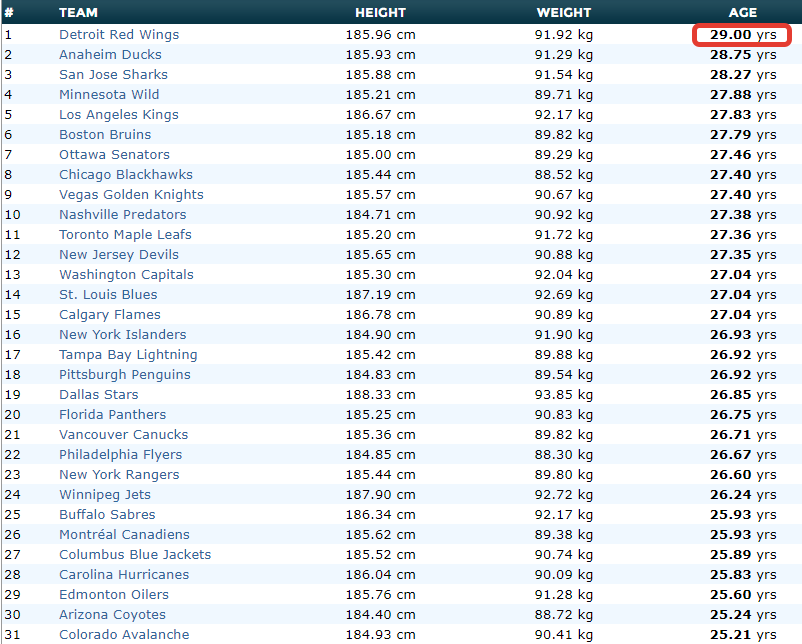Open Toronto Maple Leafs team page
The image size is (802, 644).
tap(125, 235)
